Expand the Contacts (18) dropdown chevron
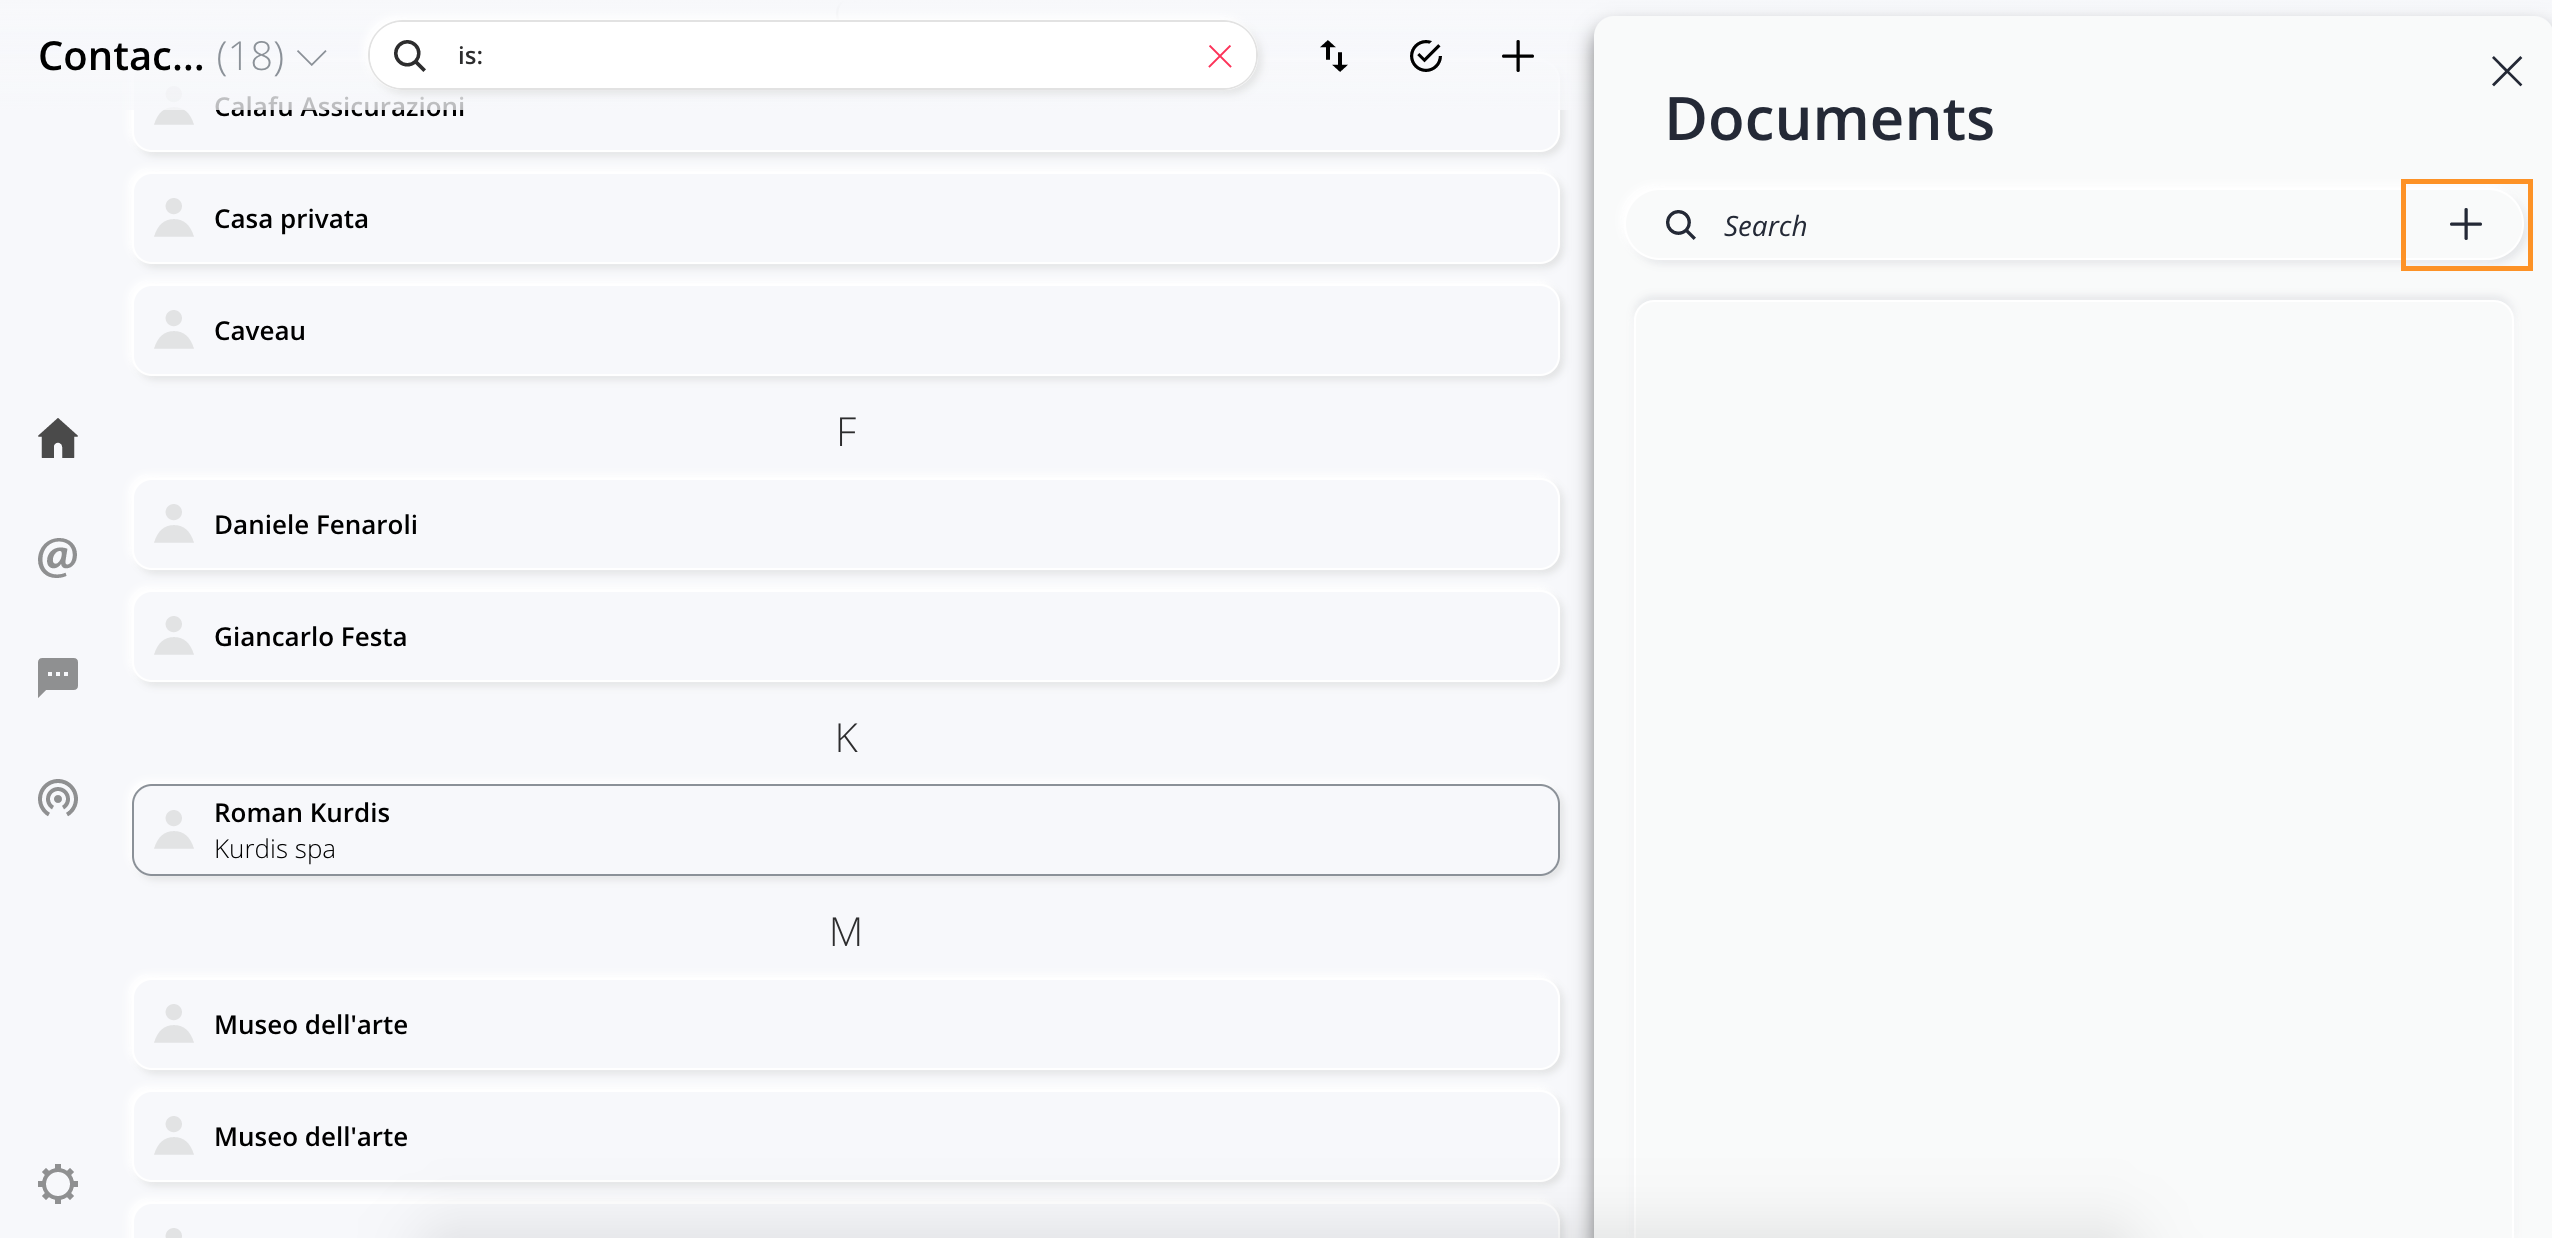The height and width of the screenshot is (1238, 2552). (x=313, y=58)
